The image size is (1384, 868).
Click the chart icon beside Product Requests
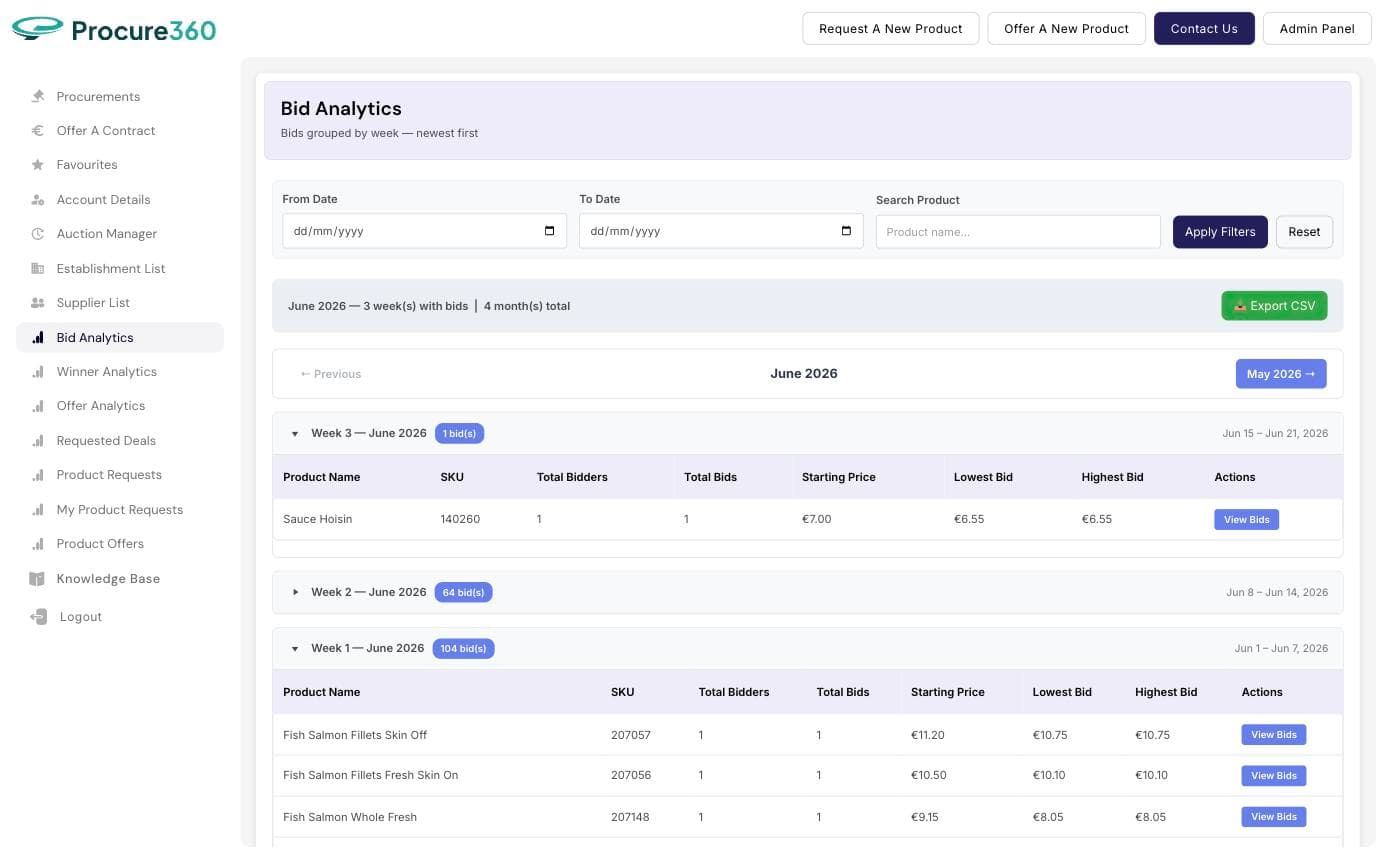point(38,475)
